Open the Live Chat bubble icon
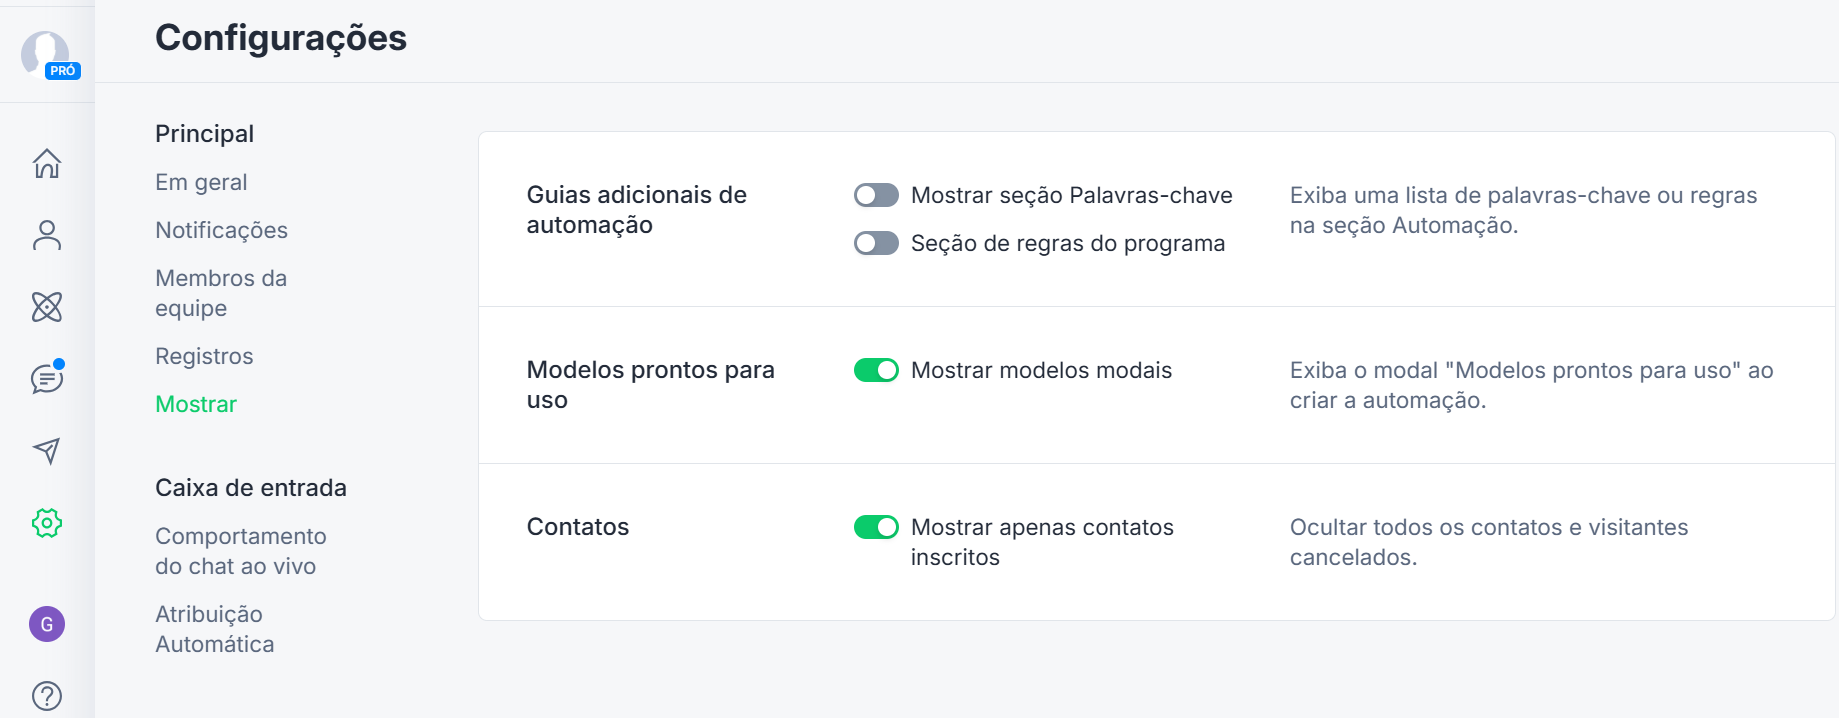1839x718 pixels. click(47, 379)
